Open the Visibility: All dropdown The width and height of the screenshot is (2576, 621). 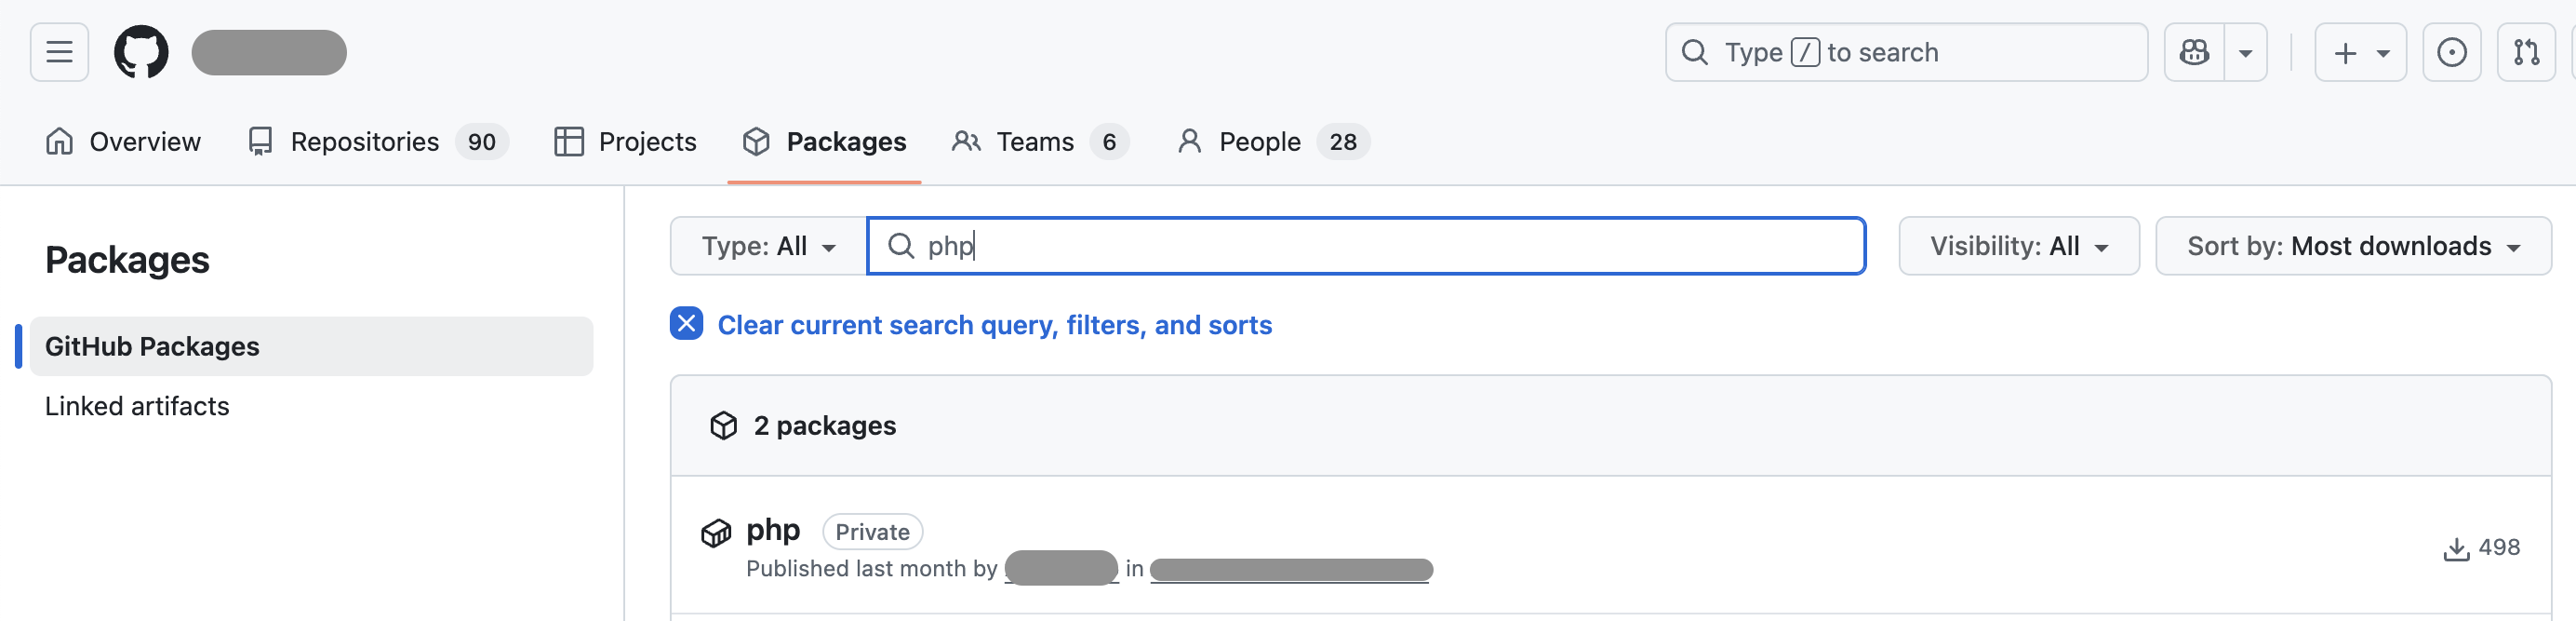point(2018,246)
